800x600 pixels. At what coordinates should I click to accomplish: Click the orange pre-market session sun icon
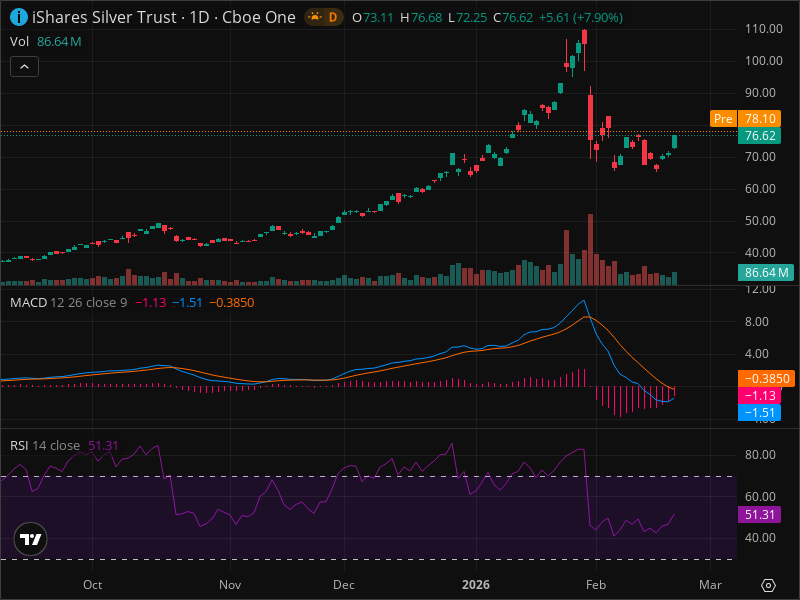click(315, 17)
